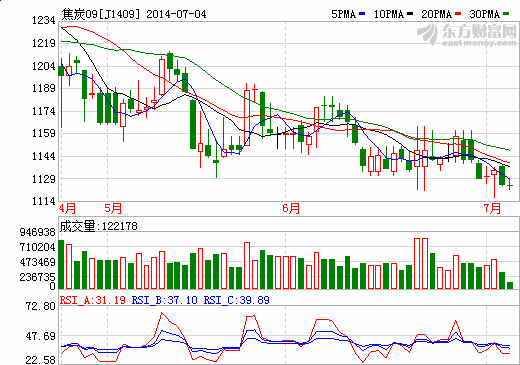Viewport: 520px width, 365px height.
Task: Click the red RSI_A:31.19 indicator label
Action: [93, 300]
